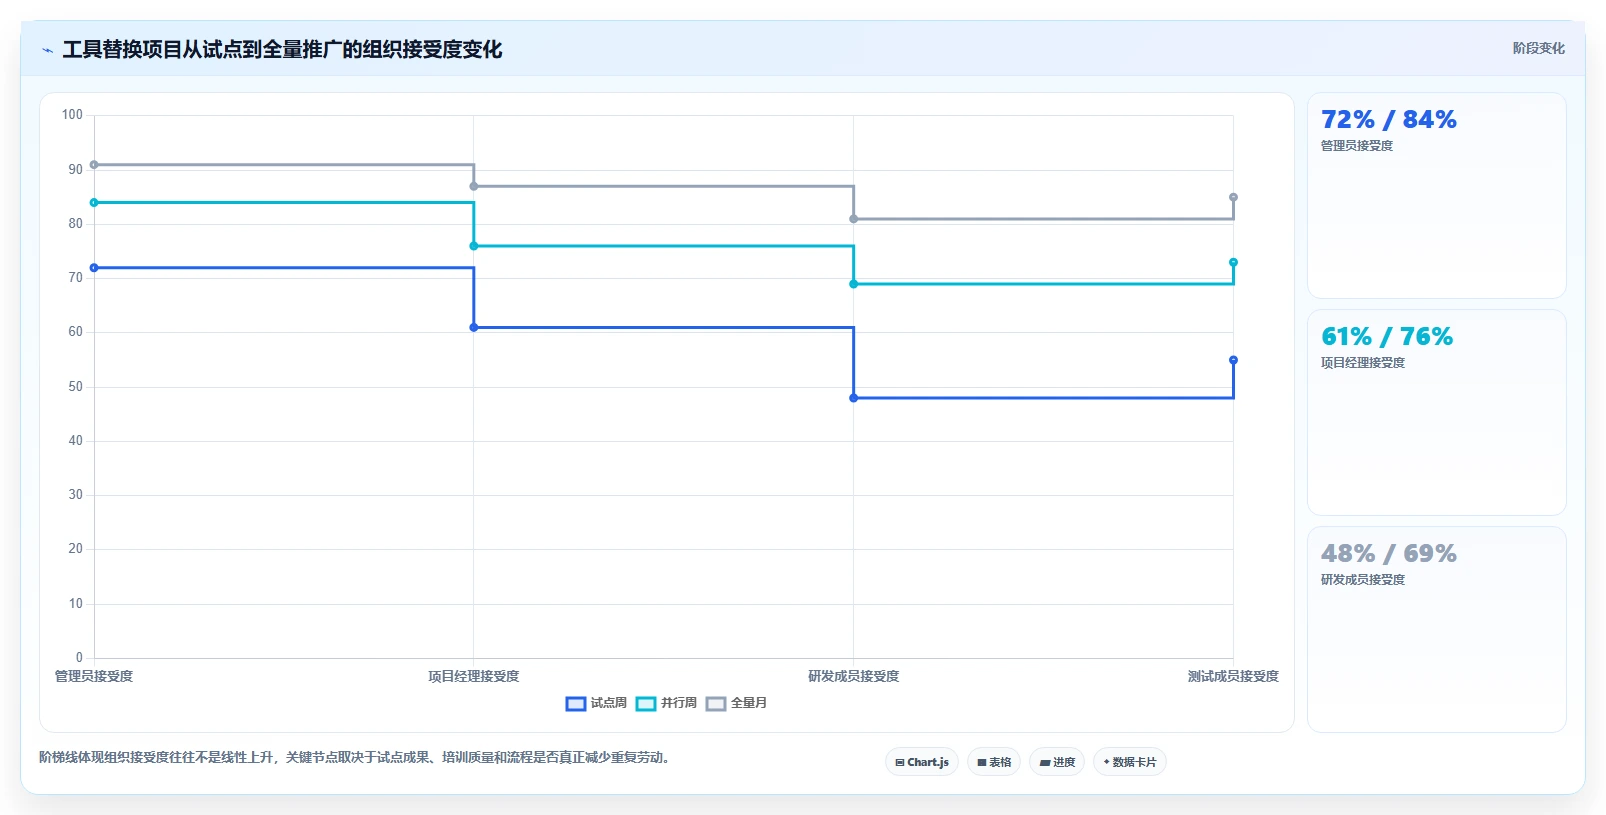The width and height of the screenshot is (1606, 815).
Task: Click the cyan 69 point at 研发成员接受度
Action: click(853, 284)
